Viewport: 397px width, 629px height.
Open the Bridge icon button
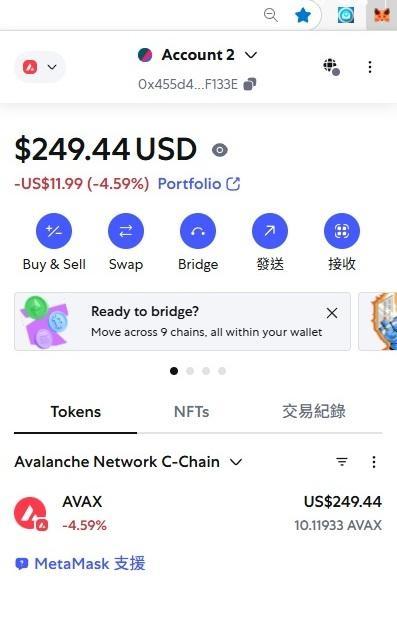[x=198, y=231]
